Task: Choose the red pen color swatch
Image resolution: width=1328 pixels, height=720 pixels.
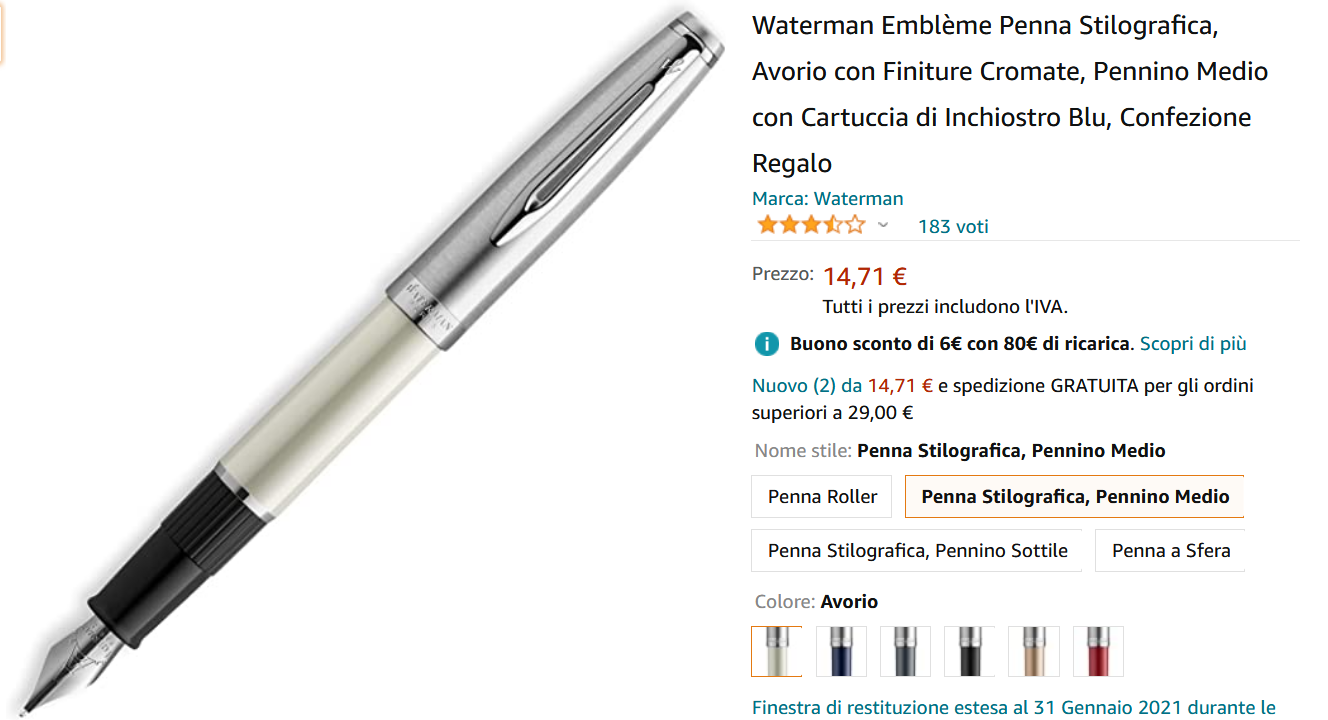Action: pyautogui.click(x=1098, y=651)
